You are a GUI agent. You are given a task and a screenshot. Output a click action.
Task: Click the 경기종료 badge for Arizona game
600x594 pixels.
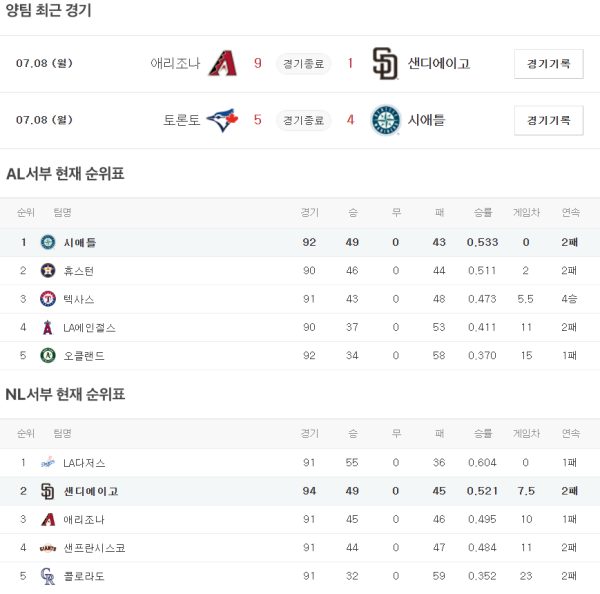coord(303,64)
